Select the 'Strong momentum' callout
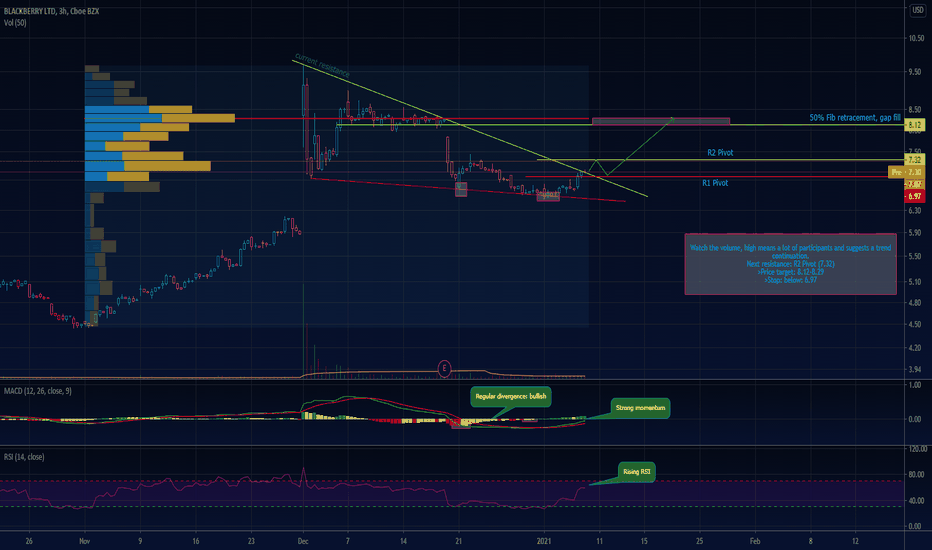Image resolution: width=932 pixels, height=550 pixels. click(x=640, y=408)
